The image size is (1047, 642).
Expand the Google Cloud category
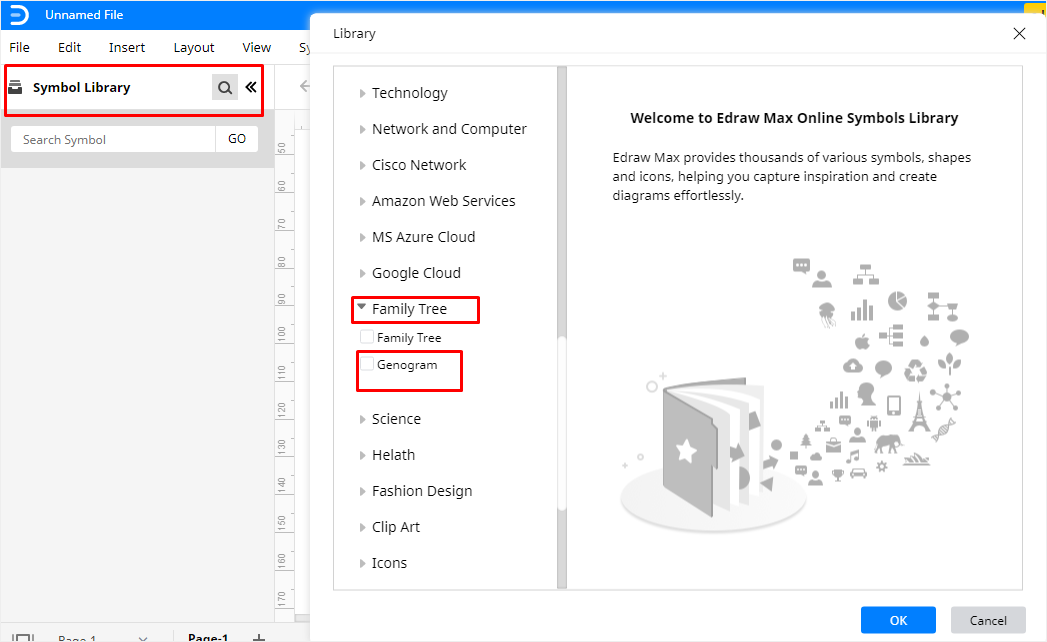(363, 274)
